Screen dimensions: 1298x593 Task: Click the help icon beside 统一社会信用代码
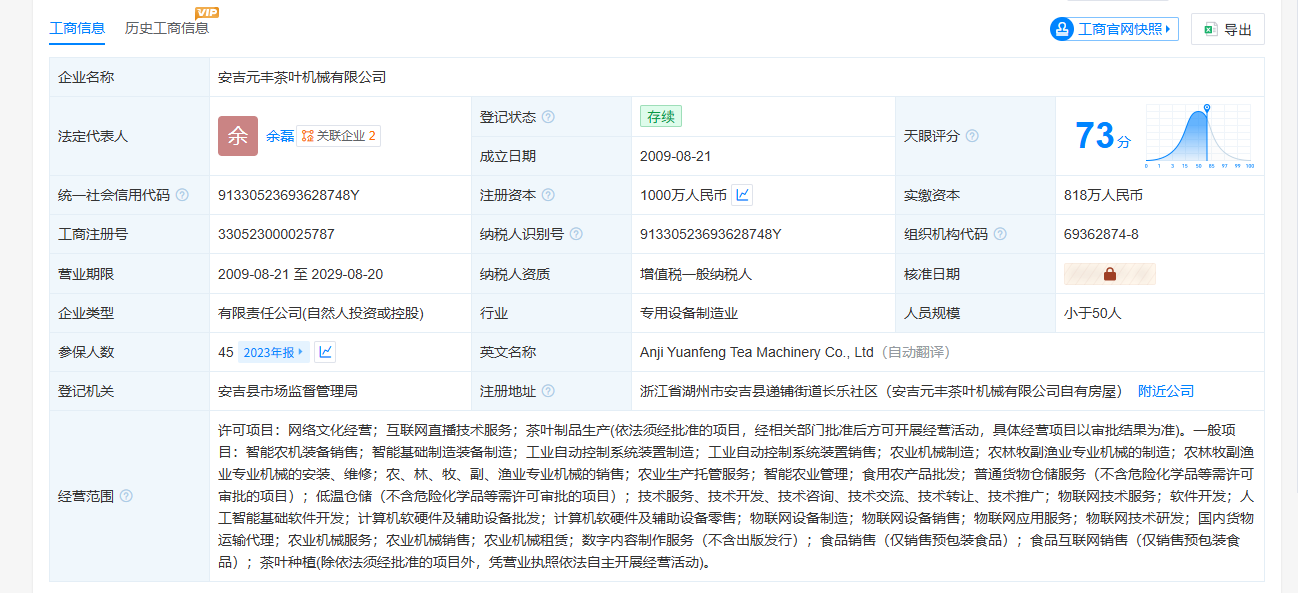pyautogui.click(x=182, y=195)
